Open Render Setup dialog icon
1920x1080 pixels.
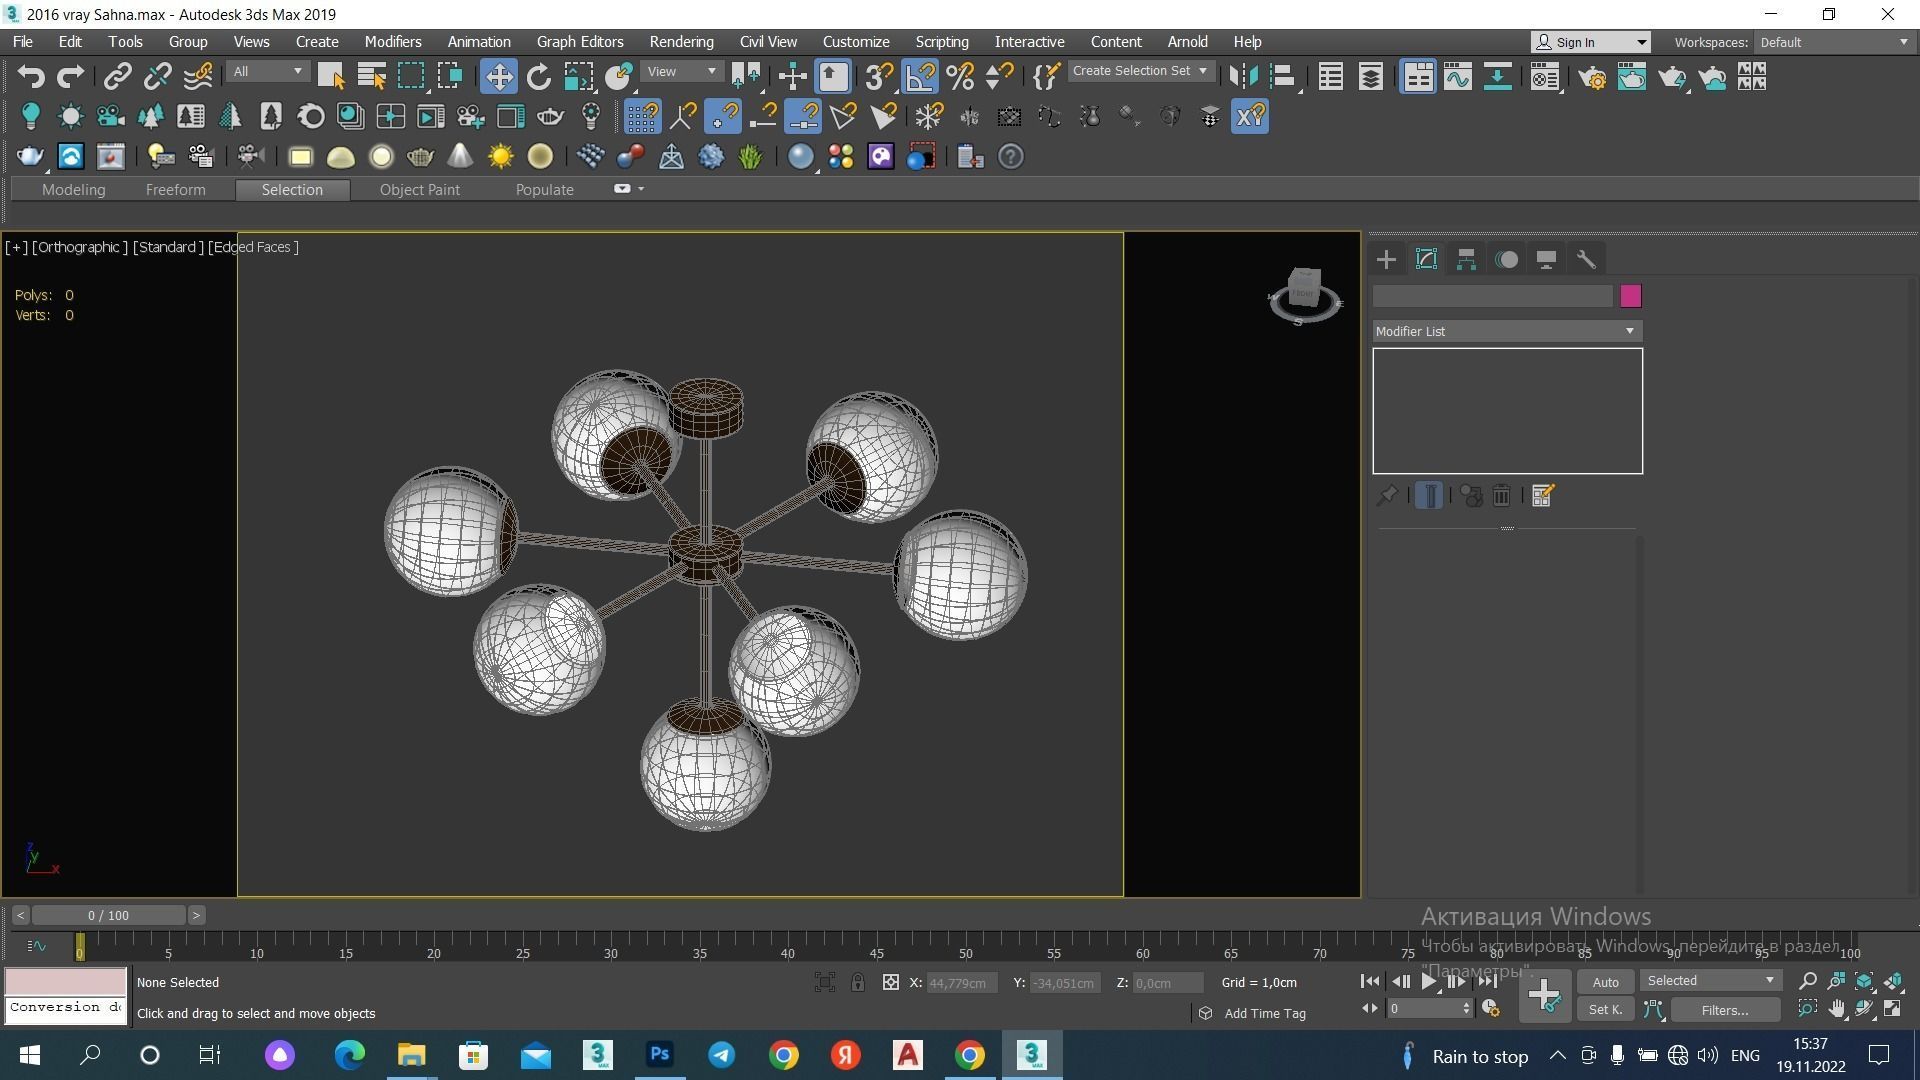1593,77
